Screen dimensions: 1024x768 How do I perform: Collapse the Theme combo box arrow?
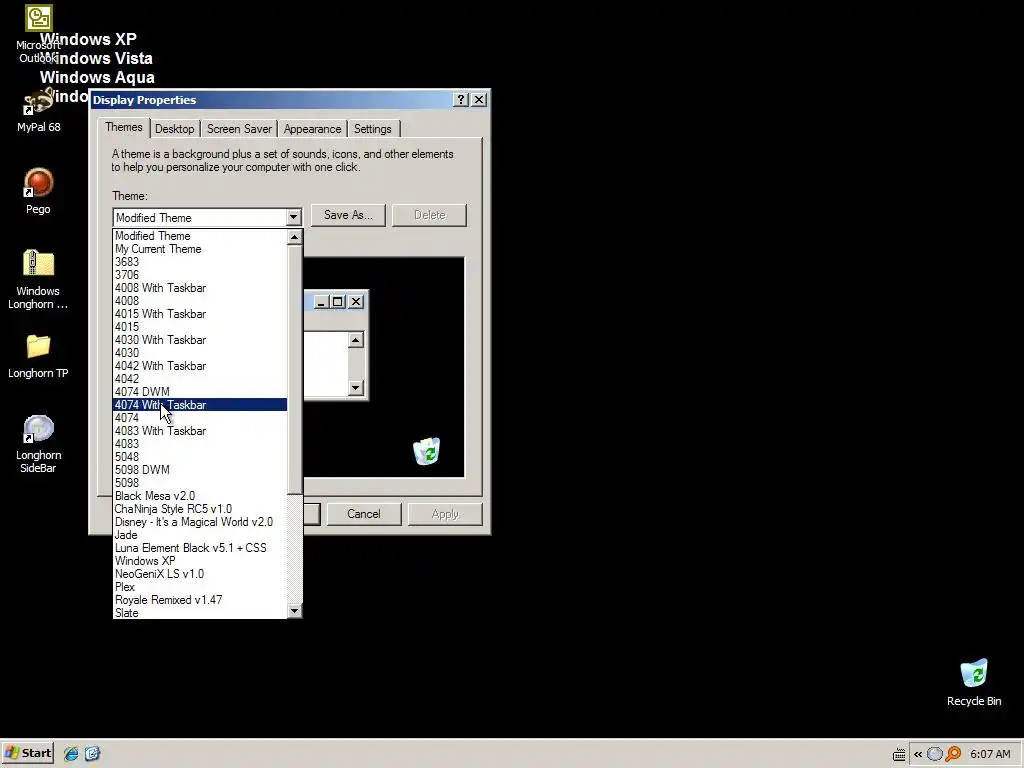click(x=293, y=217)
